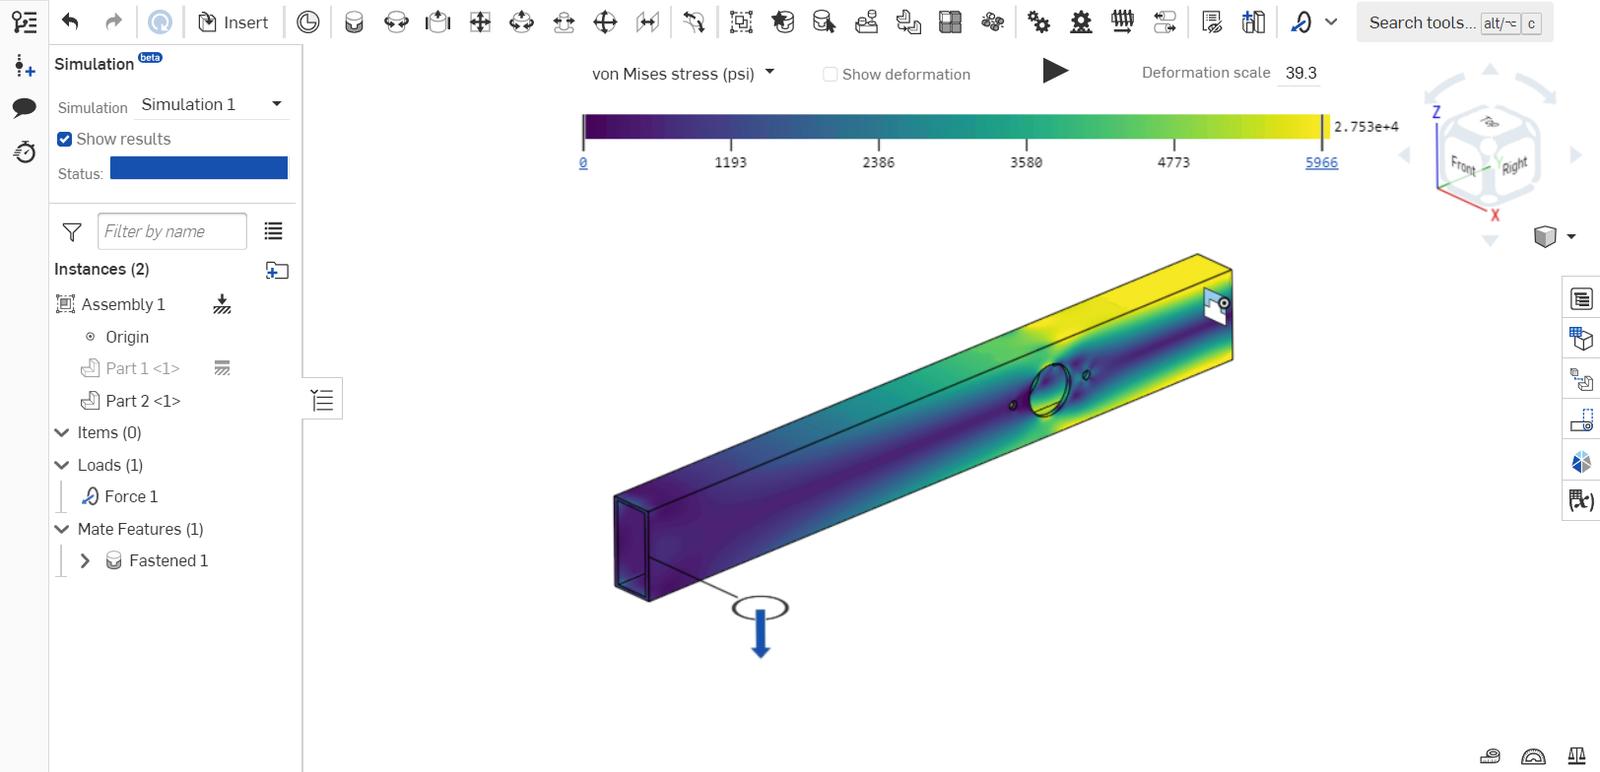The height and width of the screenshot is (772, 1600).
Task: Open the comments speech bubble icon
Action: [x=24, y=108]
